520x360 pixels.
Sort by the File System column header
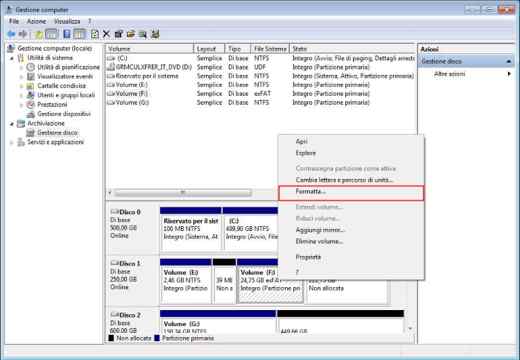(270, 49)
